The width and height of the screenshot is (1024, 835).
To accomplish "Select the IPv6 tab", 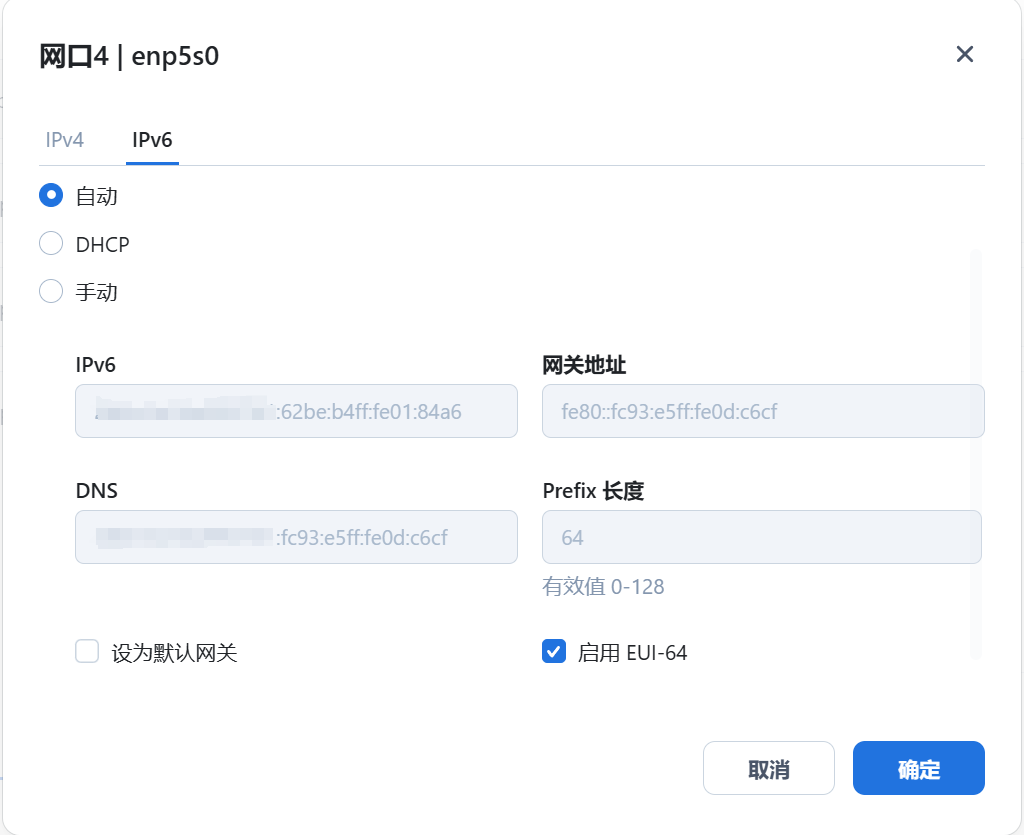I will [153, 140].
